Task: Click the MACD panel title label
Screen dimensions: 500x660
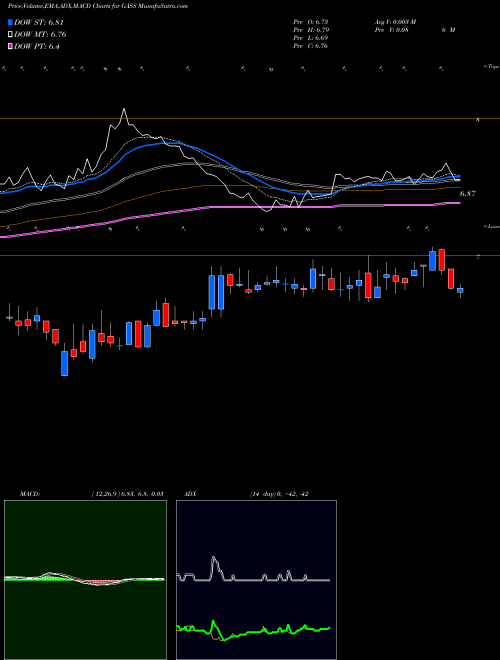Action: (30, 494)
